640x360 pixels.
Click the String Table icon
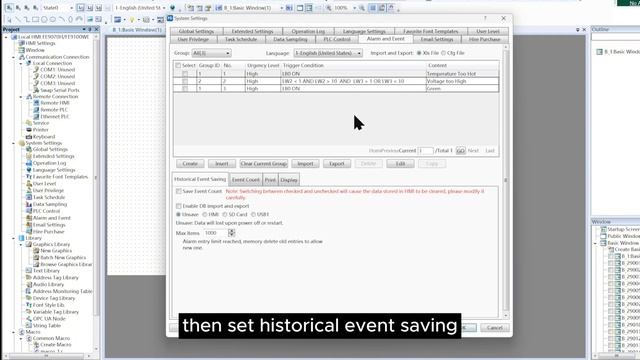click(29, 326)
